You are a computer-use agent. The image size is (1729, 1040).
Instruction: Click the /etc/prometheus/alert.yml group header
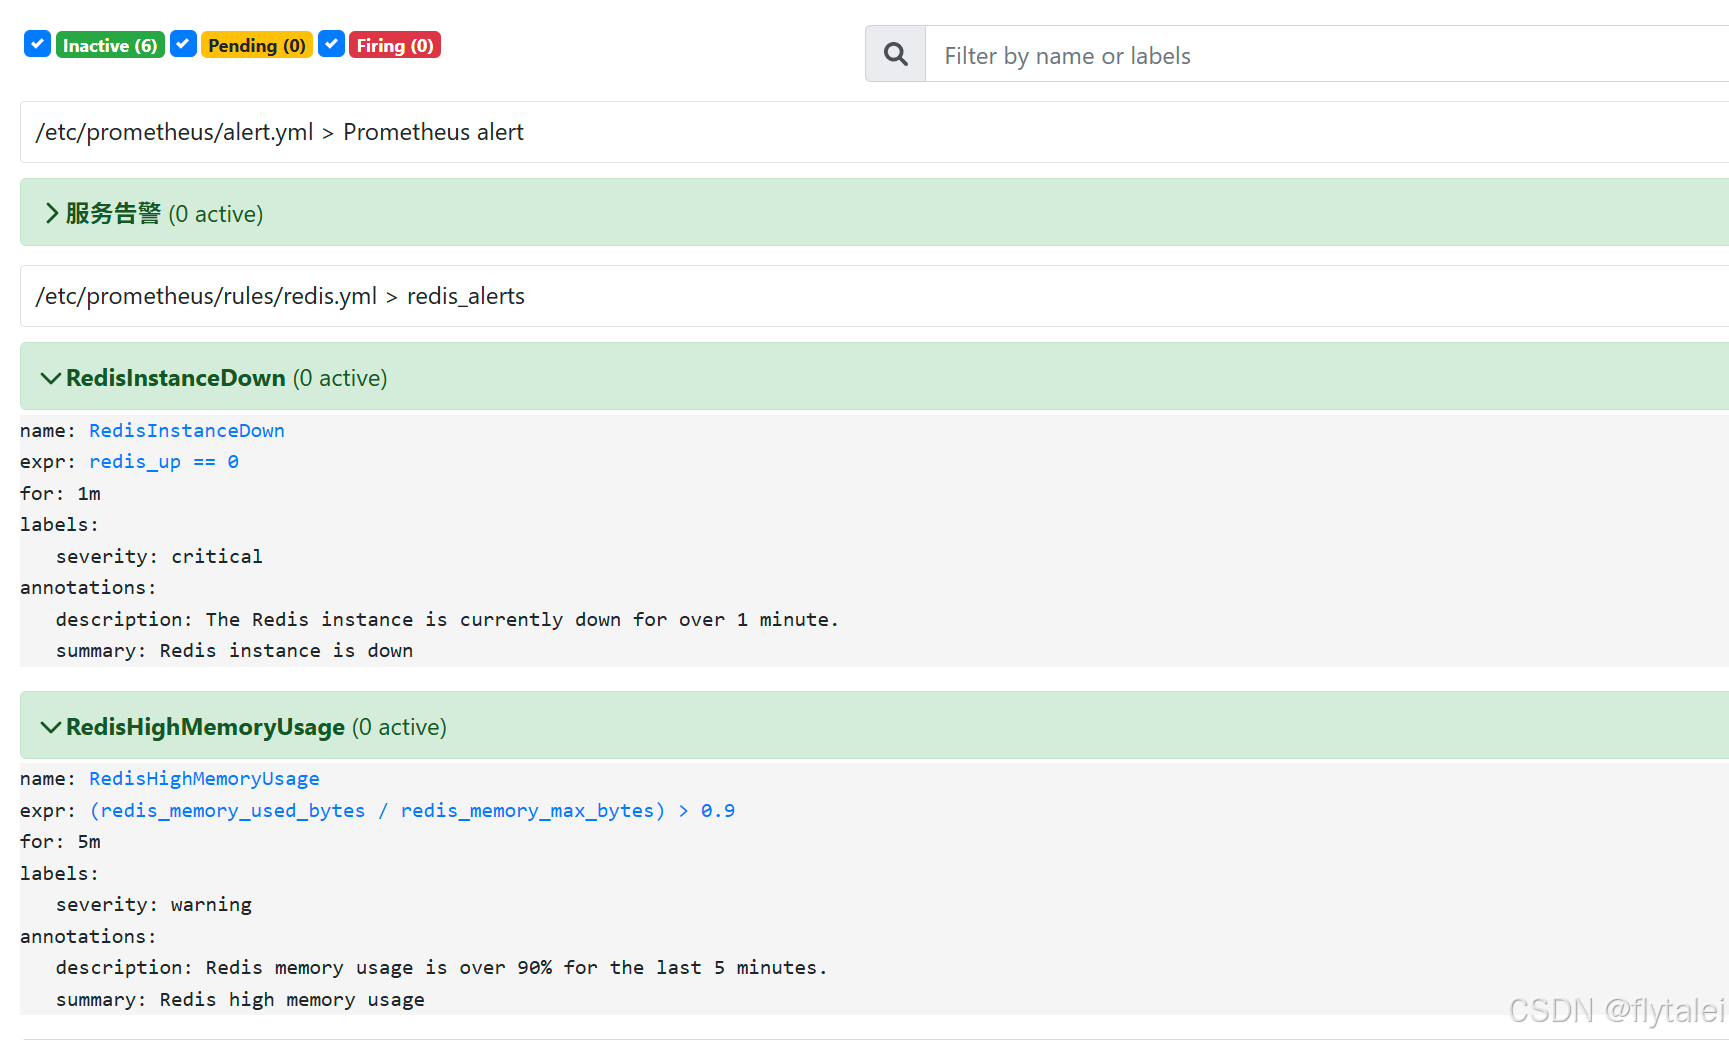(874, 132)
